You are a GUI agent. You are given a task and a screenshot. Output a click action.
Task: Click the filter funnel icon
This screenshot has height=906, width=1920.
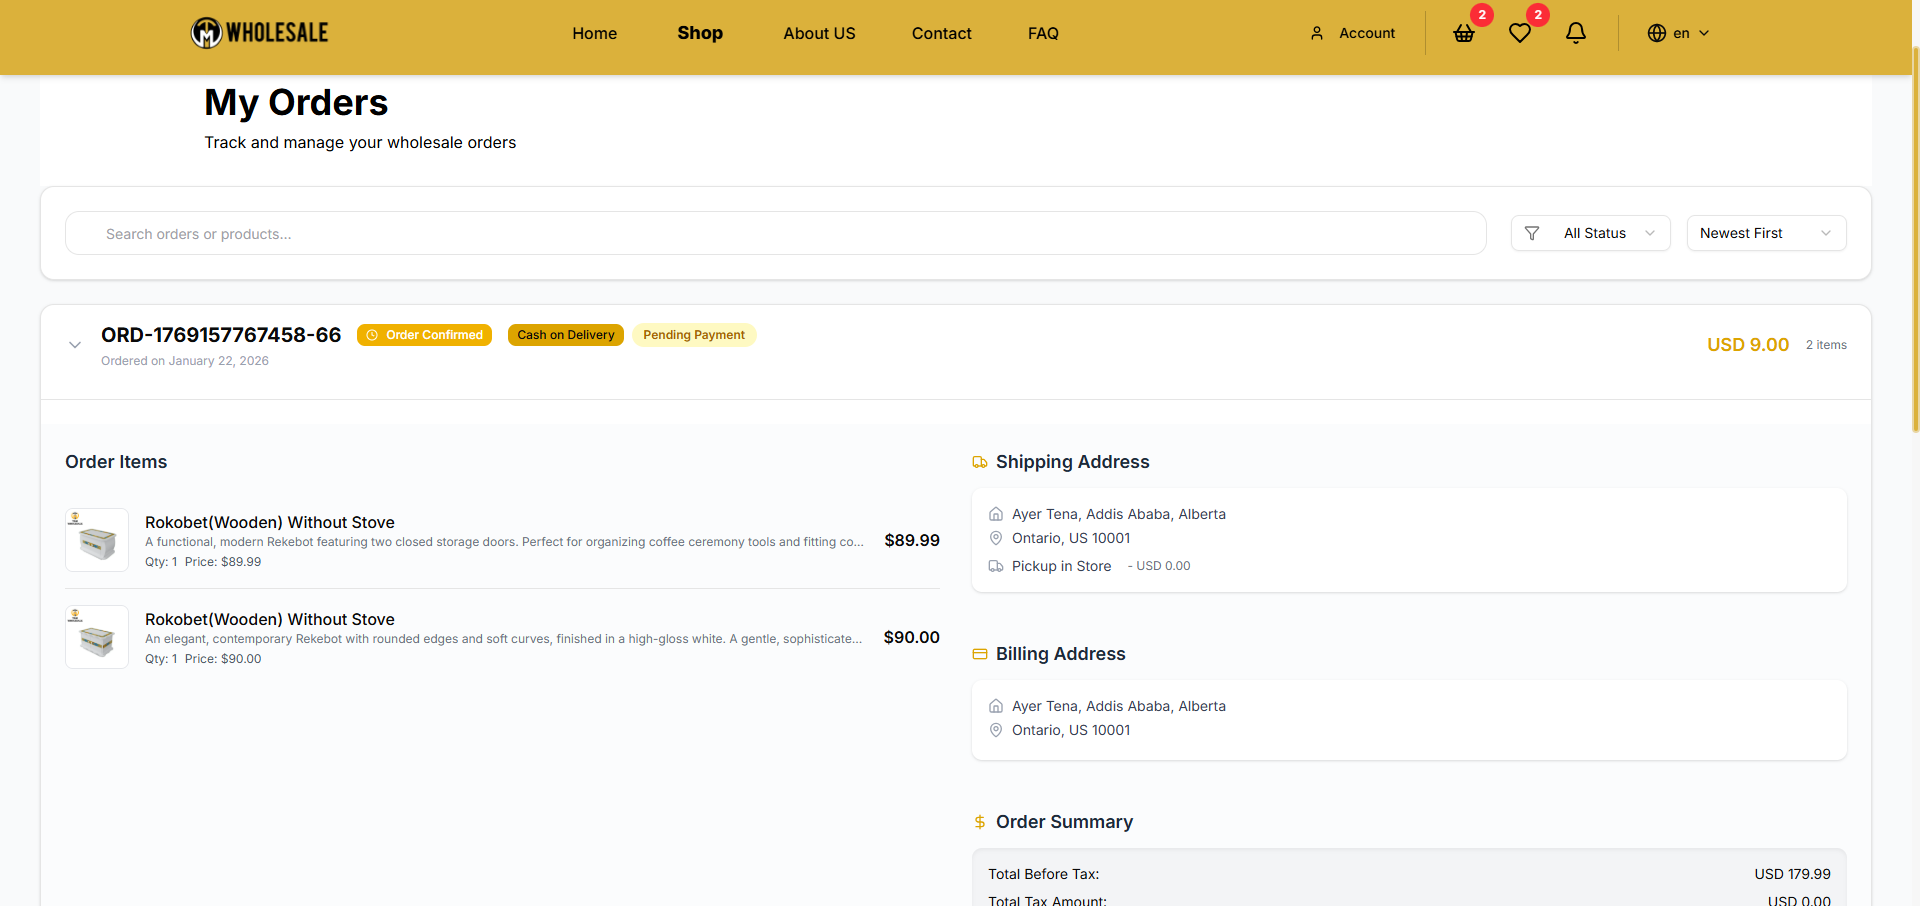coord(1532,233)
